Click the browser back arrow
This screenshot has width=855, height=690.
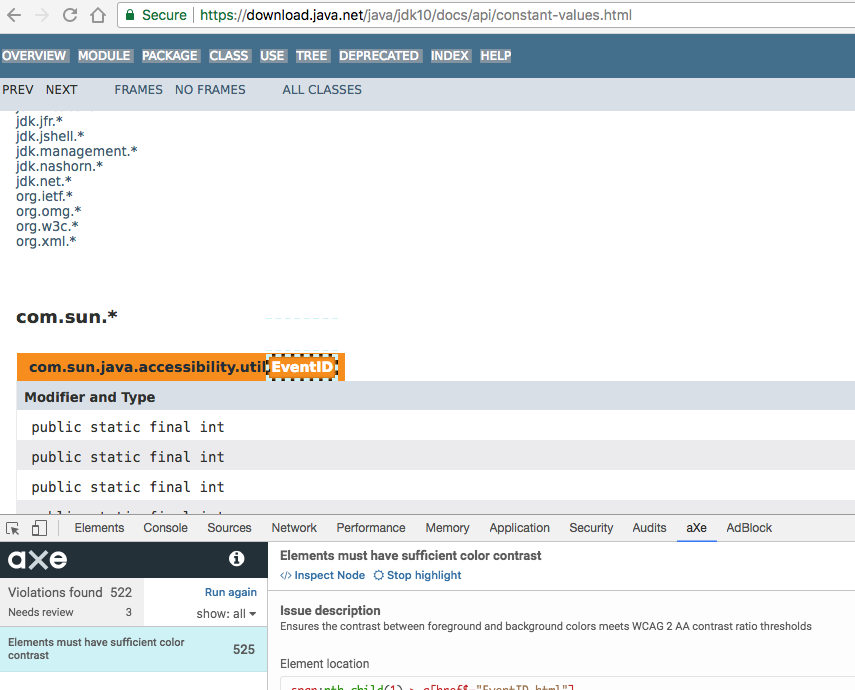tap(15, 16)
